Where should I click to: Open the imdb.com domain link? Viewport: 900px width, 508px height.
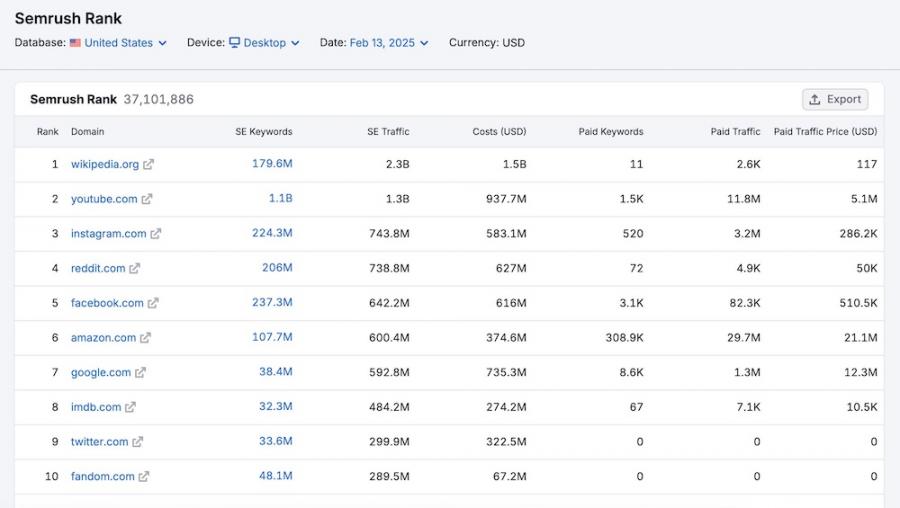[96, 407]
